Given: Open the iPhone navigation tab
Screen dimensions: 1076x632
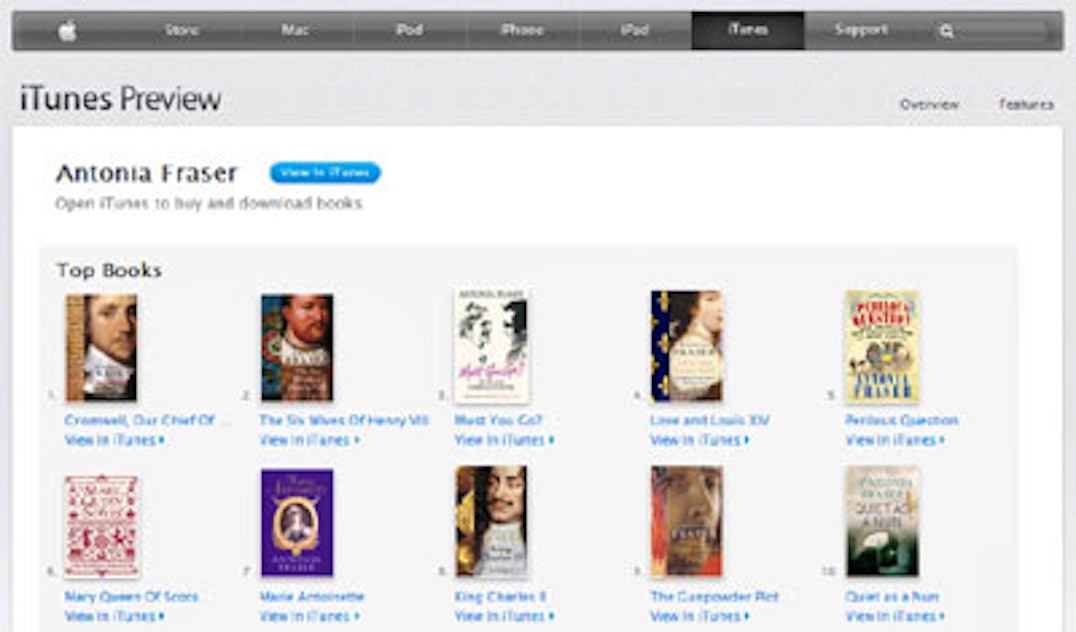Looking at the screenshot, I should (x=522, y=30).
